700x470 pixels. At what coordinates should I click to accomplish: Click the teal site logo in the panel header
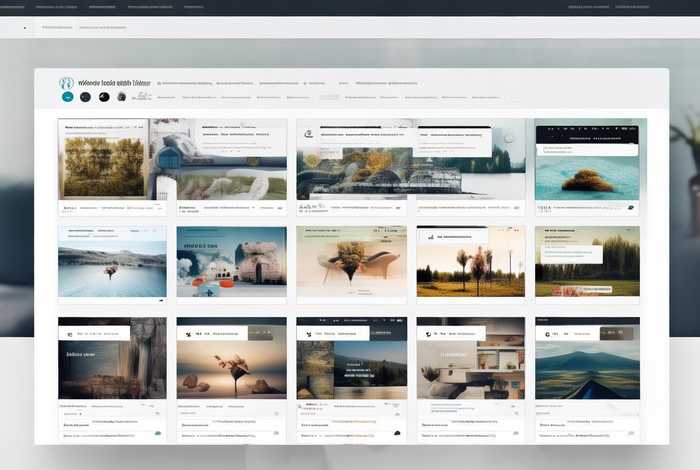(67, 83)
